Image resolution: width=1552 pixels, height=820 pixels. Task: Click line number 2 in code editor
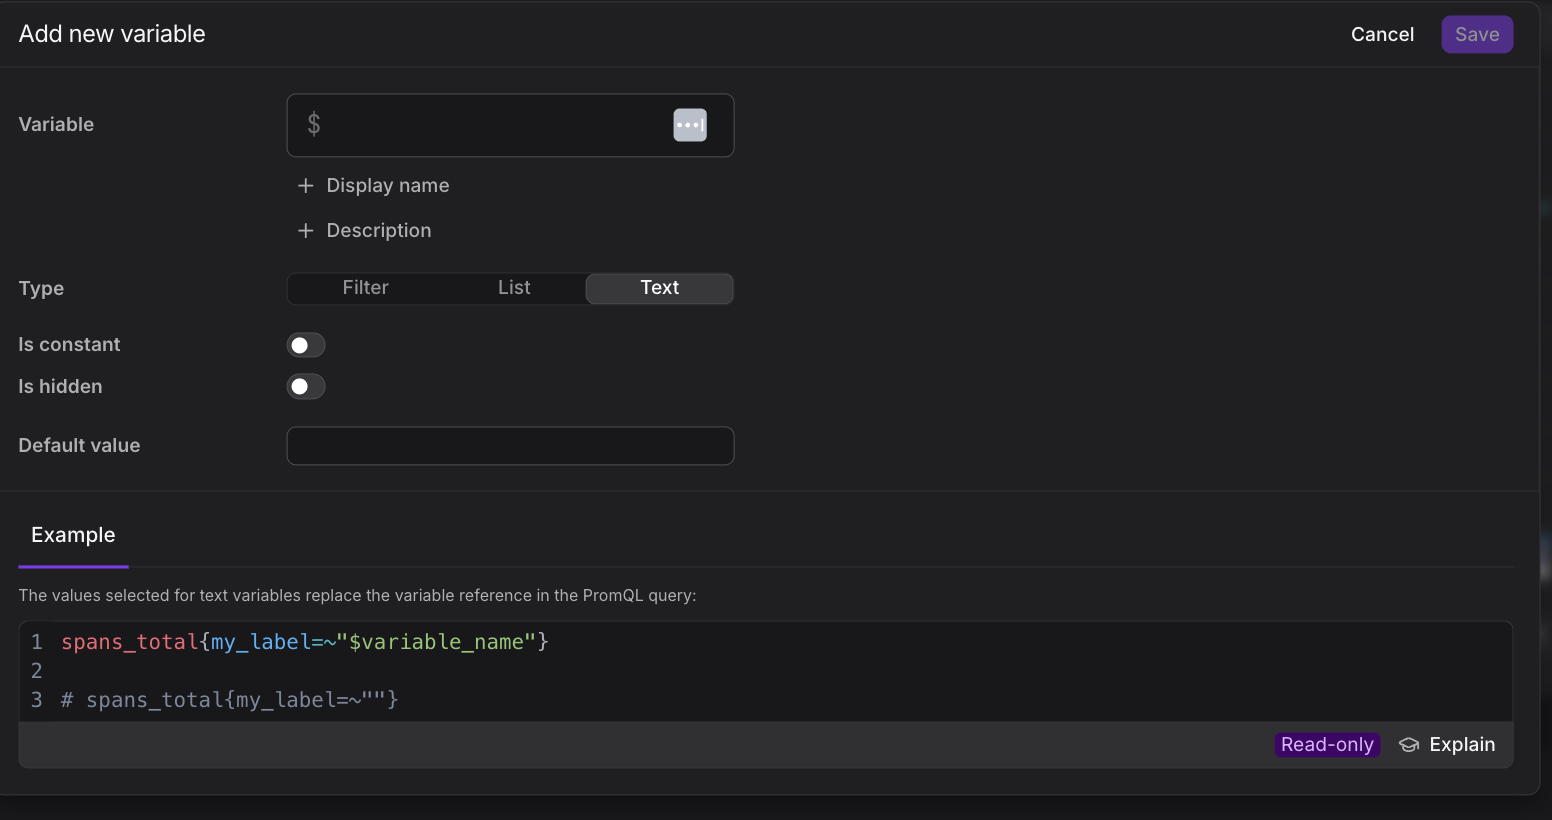[37, 671]
